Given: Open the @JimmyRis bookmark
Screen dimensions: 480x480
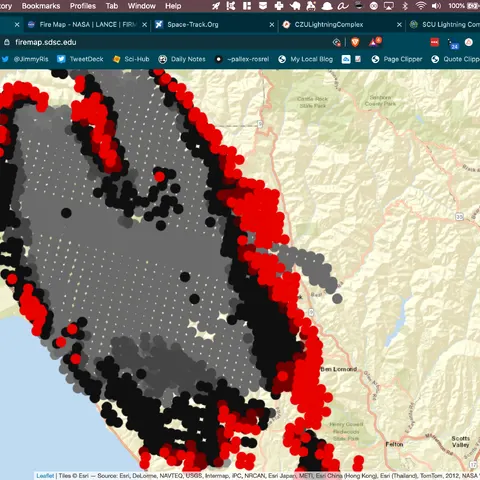Looking at the screenshot, I should click(x=25, y=59).
